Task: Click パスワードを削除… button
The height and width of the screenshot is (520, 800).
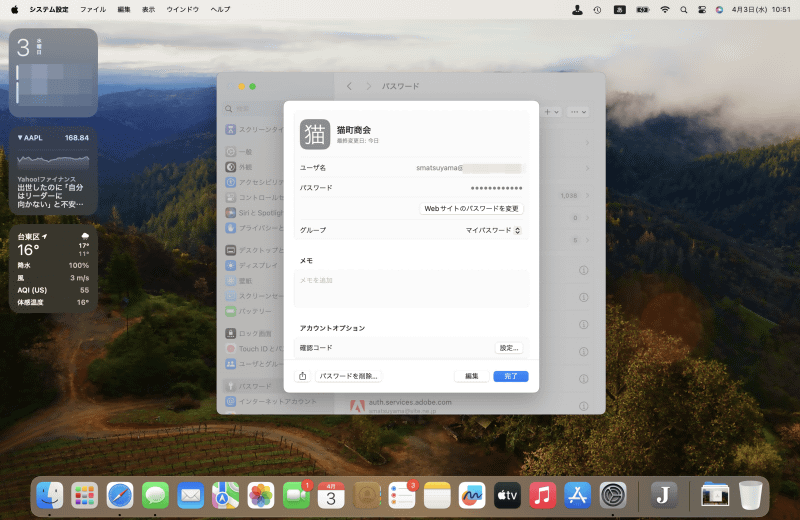Action: tap(348, 376)
